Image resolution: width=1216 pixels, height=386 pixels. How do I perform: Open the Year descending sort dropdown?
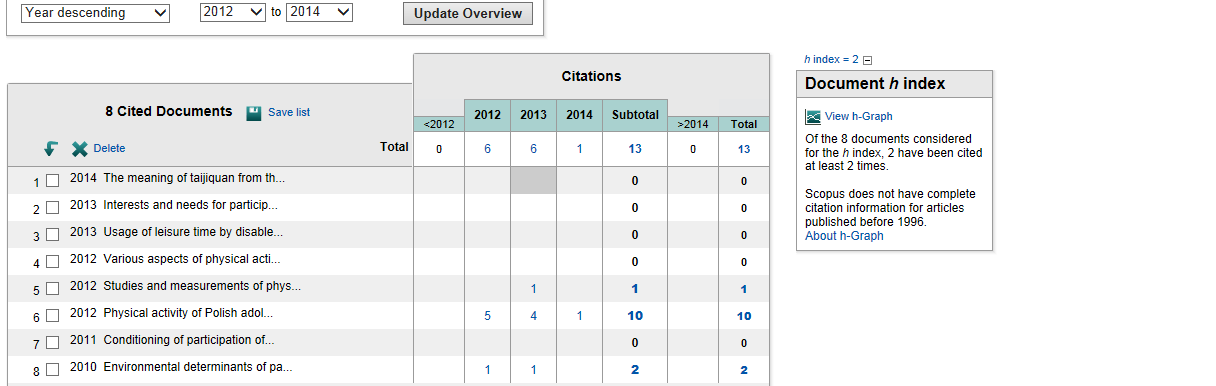pyautogui.click(x=96, y=13)
